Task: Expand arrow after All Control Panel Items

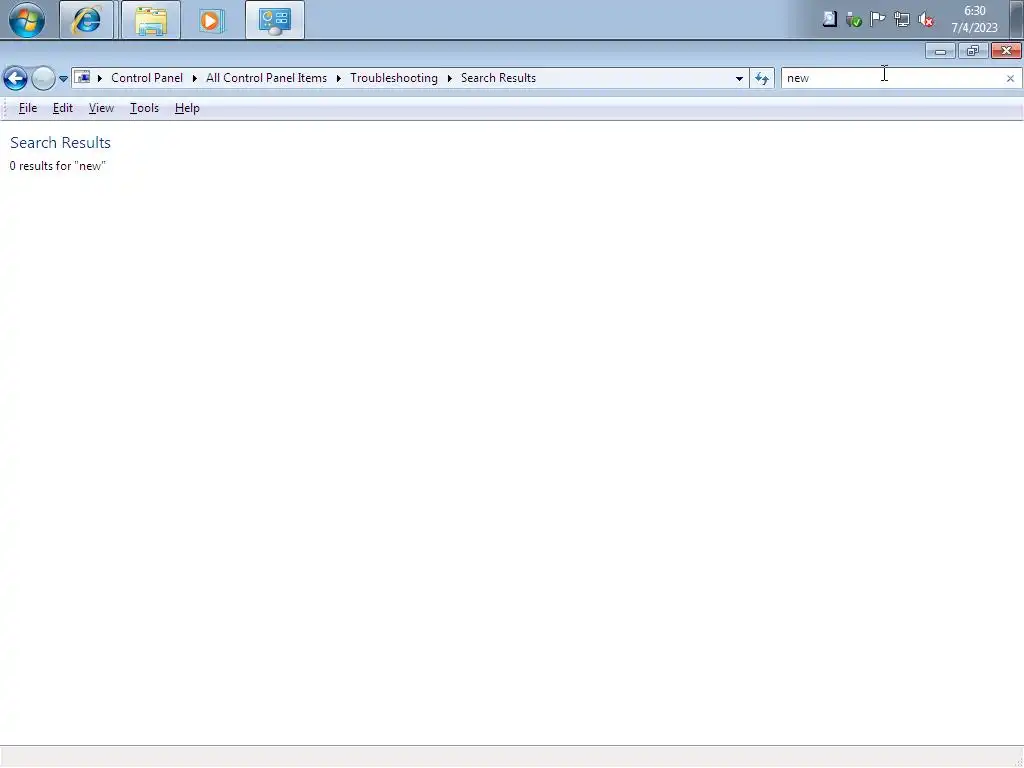Action: coord(339,78)
